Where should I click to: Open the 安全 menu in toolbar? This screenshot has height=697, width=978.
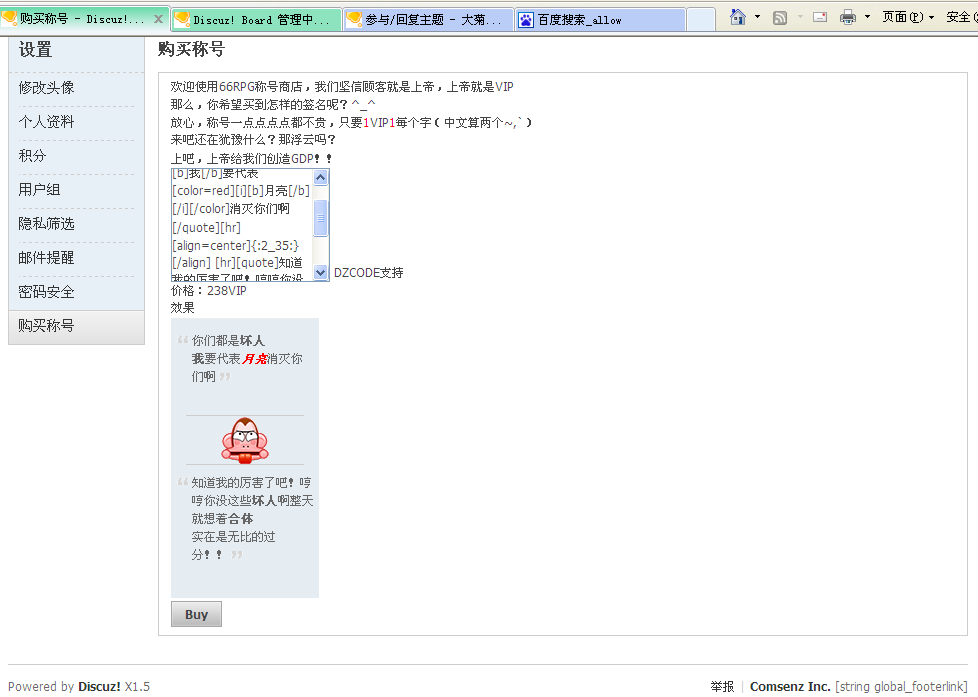pos(961,17)
